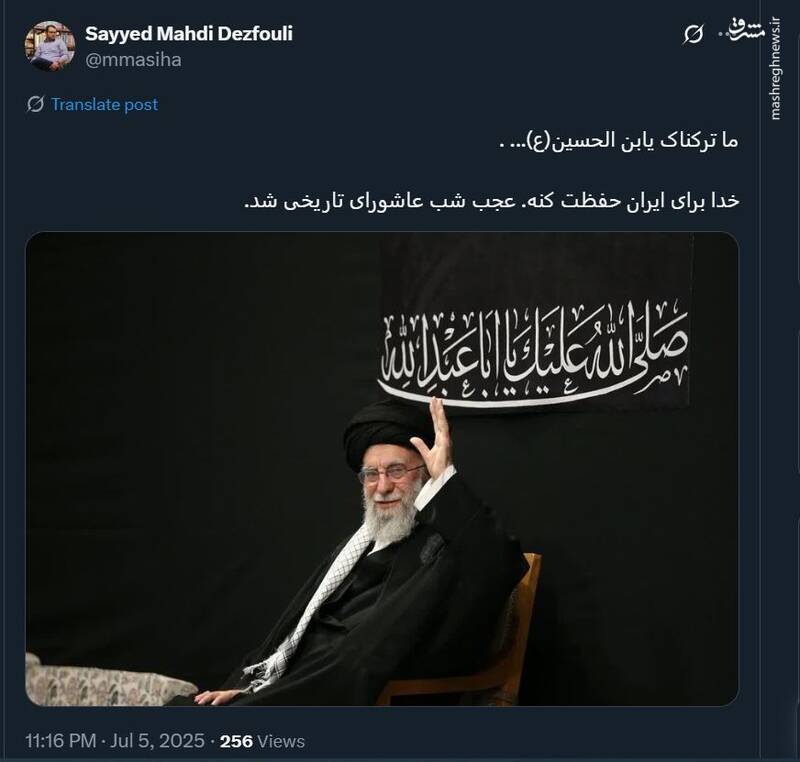Screen dimensions: 800x762
Task: Click the Jul 5, 2025 date
Action: tap(157, 741)
